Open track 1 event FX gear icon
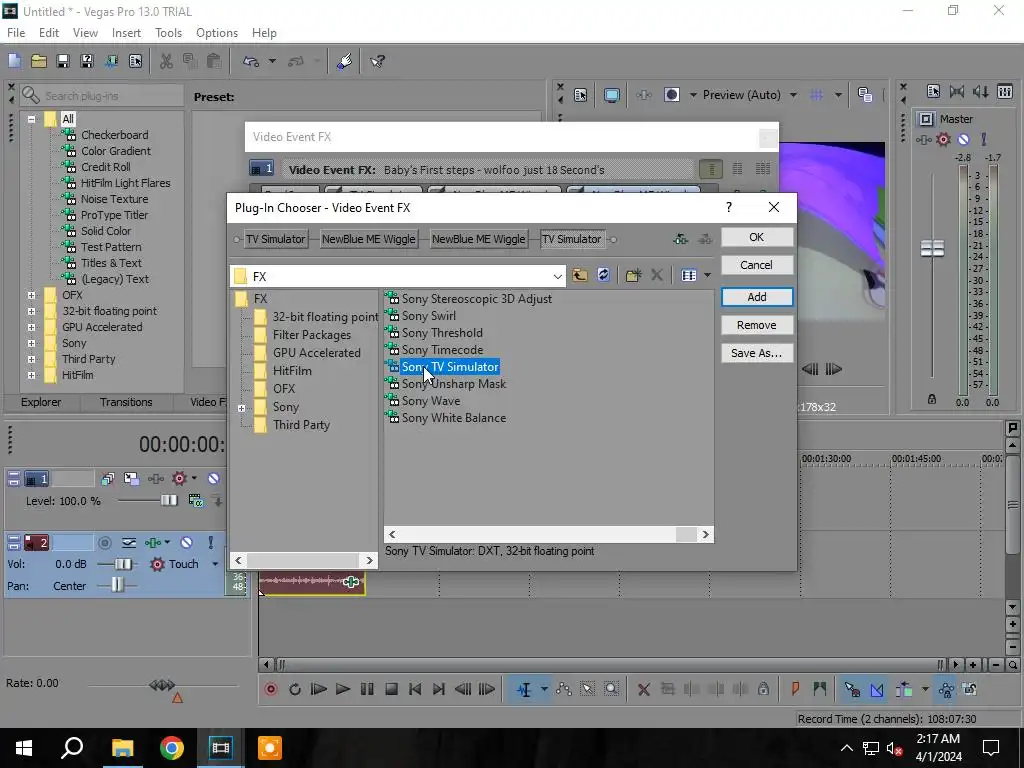The image size is (1024, 768). 179,479
